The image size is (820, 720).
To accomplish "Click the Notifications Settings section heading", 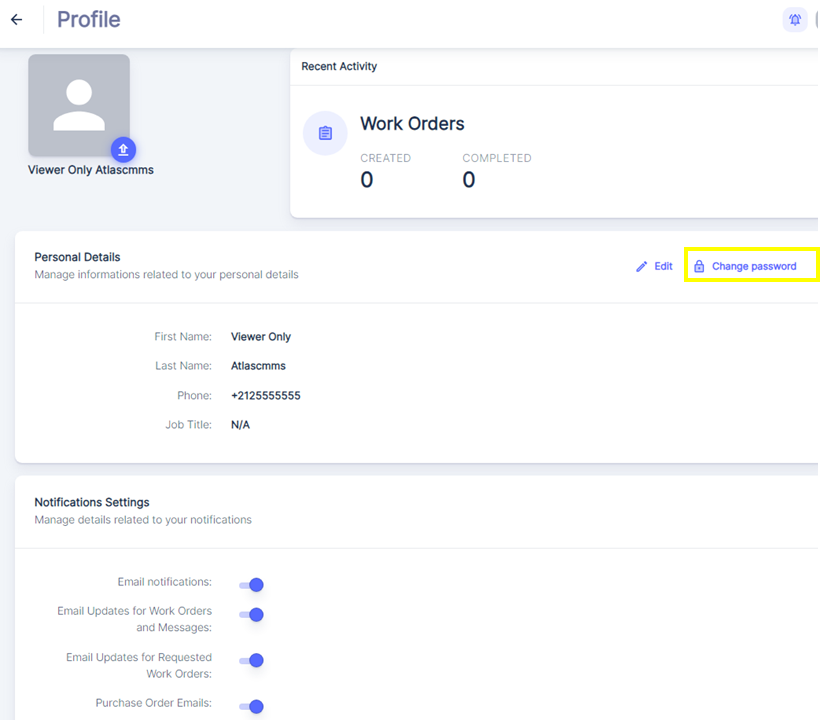I will (92, 503).
